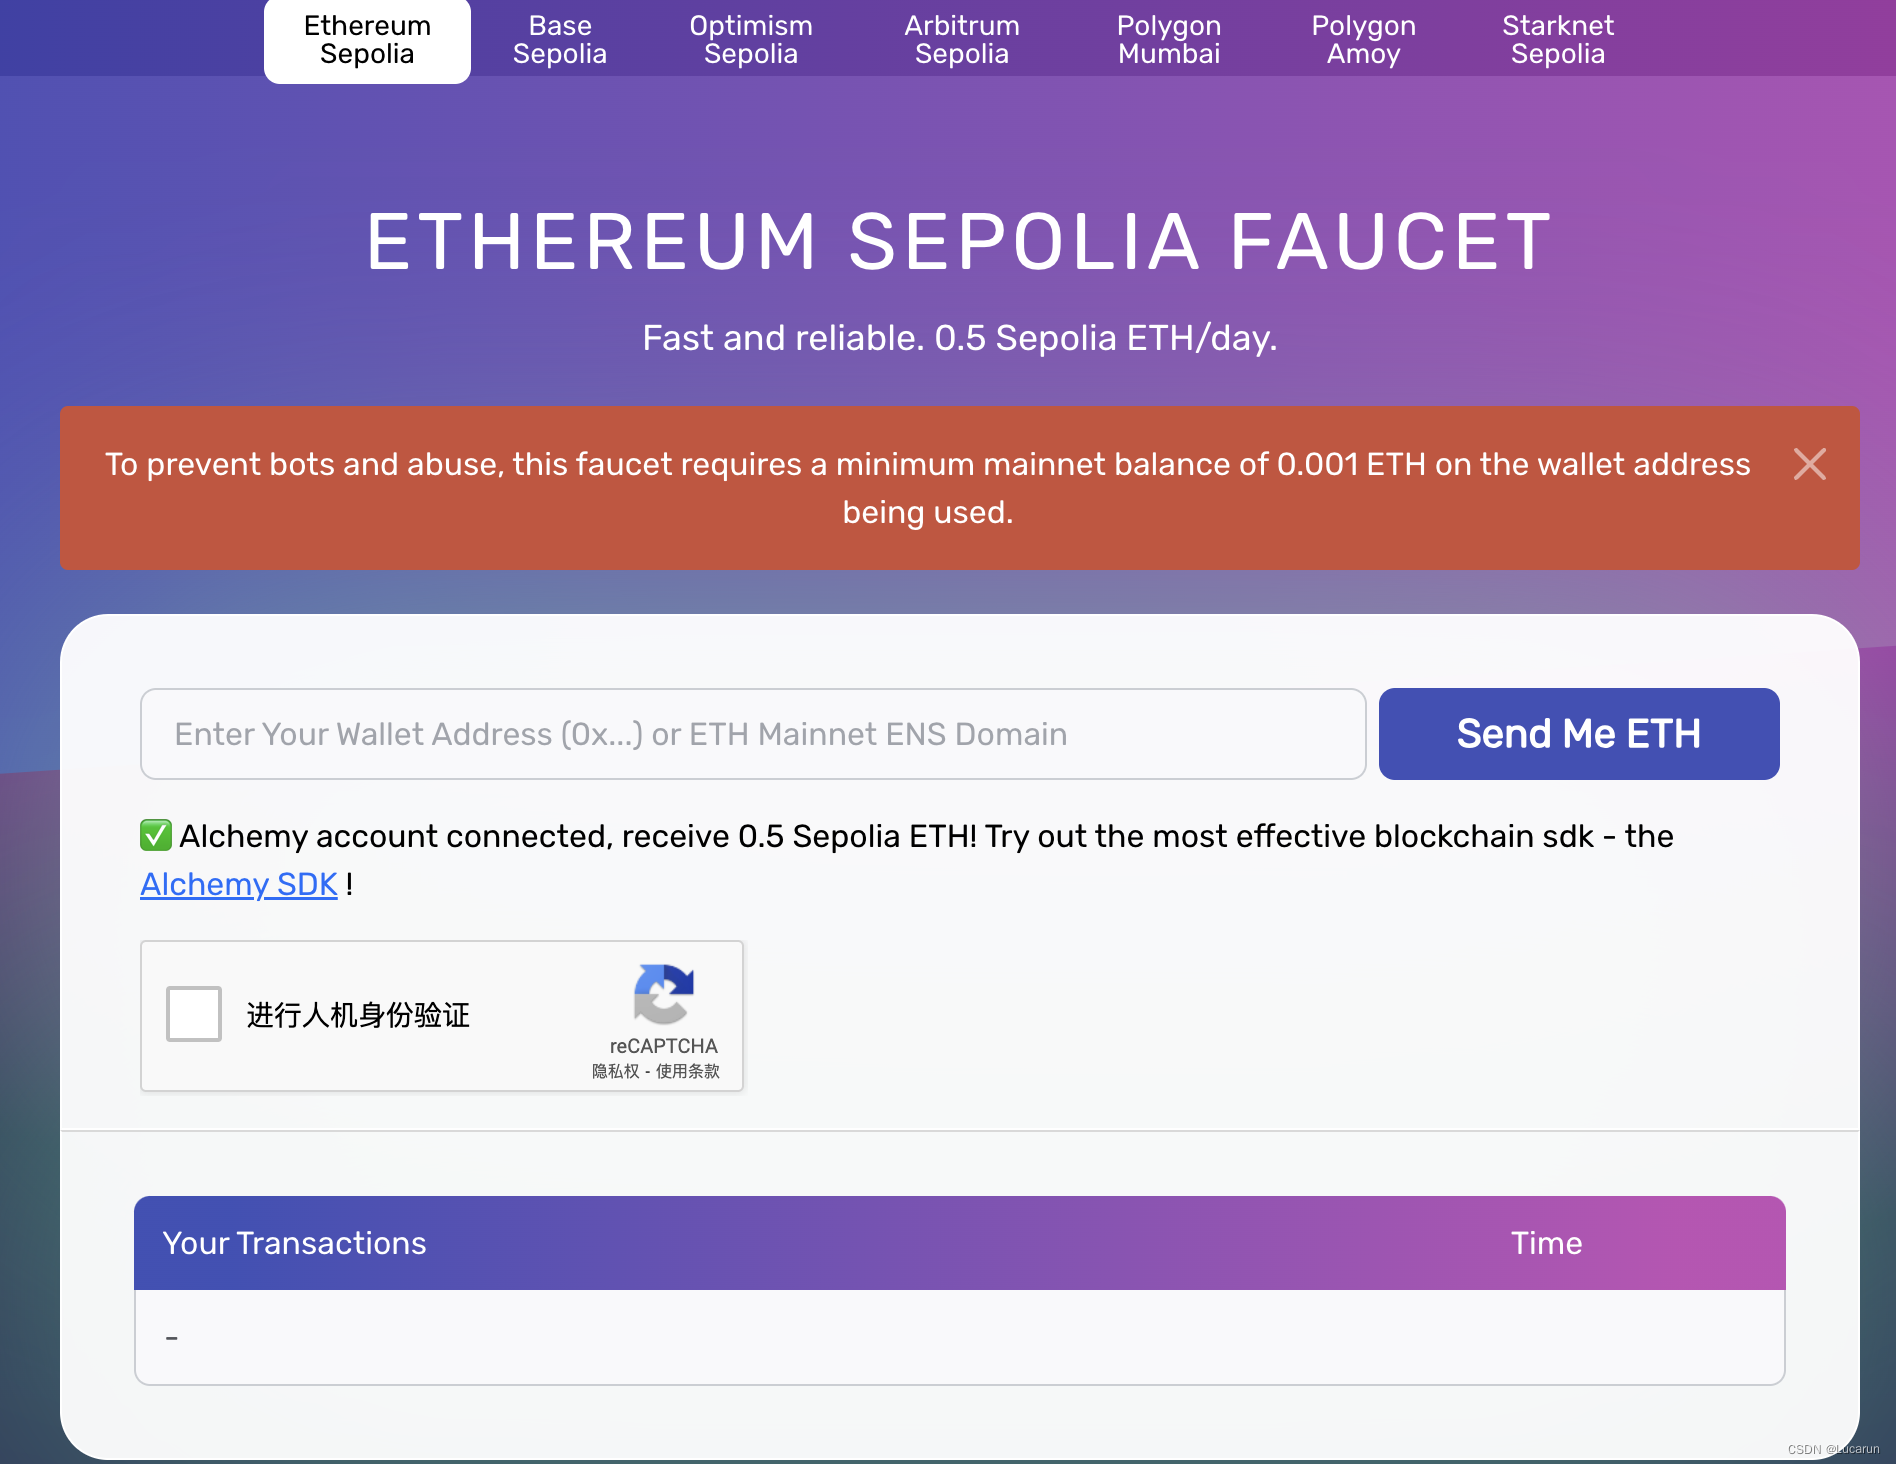Select the Polygon Amoy tab
Image resolution: width=1896 pixels, height=1464 pixels.
tap(1364, 40)
